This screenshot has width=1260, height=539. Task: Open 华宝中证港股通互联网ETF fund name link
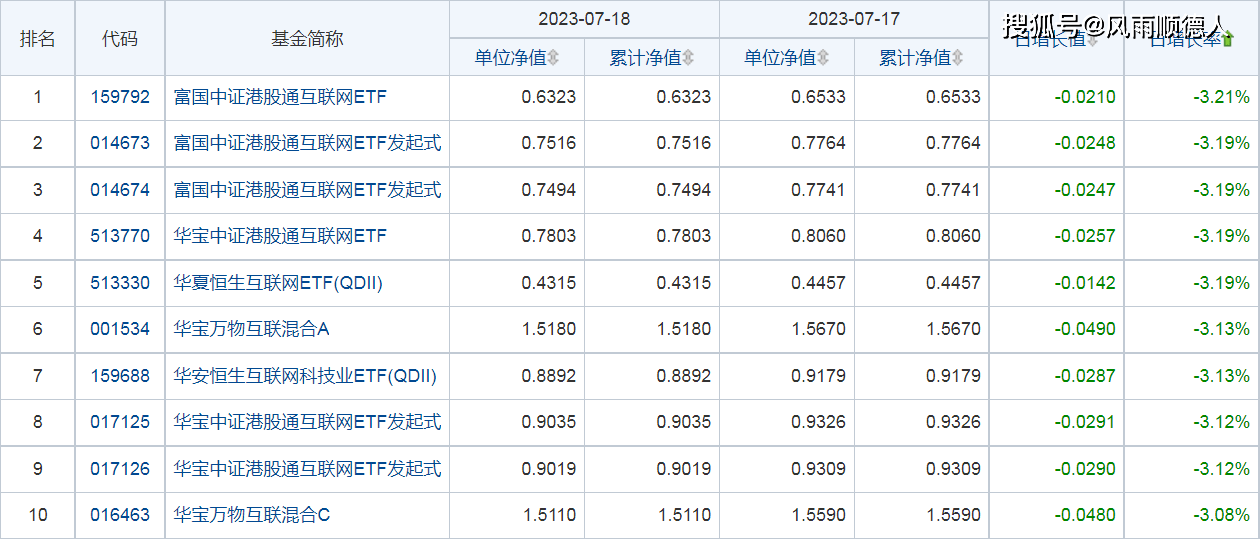coord(280,236)
